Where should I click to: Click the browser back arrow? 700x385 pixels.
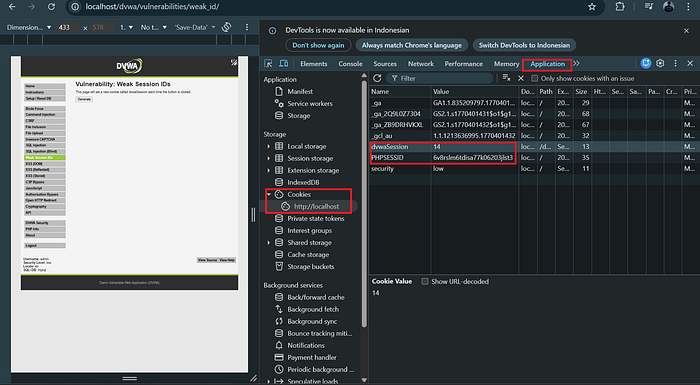[x=12, y=7]
